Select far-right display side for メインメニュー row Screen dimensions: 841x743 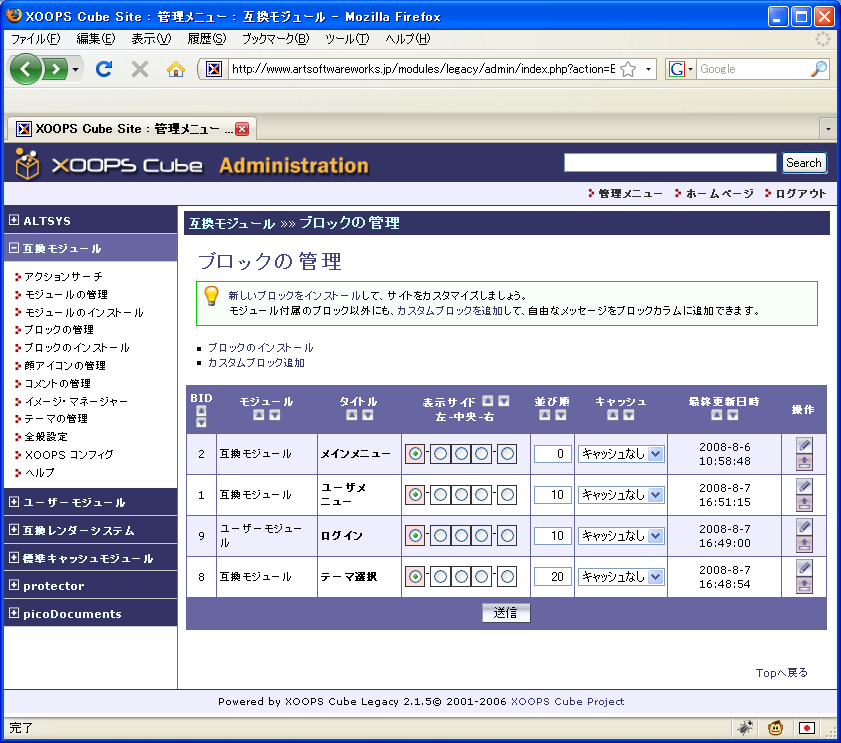coord(508,454)
